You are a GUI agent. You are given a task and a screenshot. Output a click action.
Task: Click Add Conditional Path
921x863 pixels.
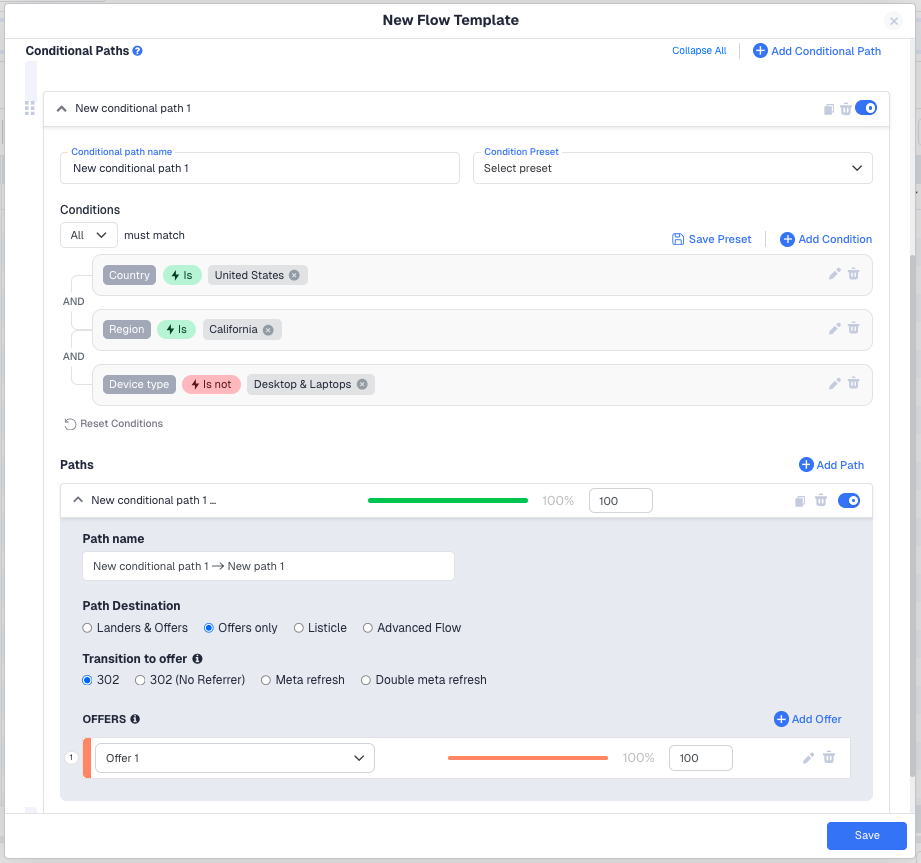pyautogui.click(x=817, y=51)
